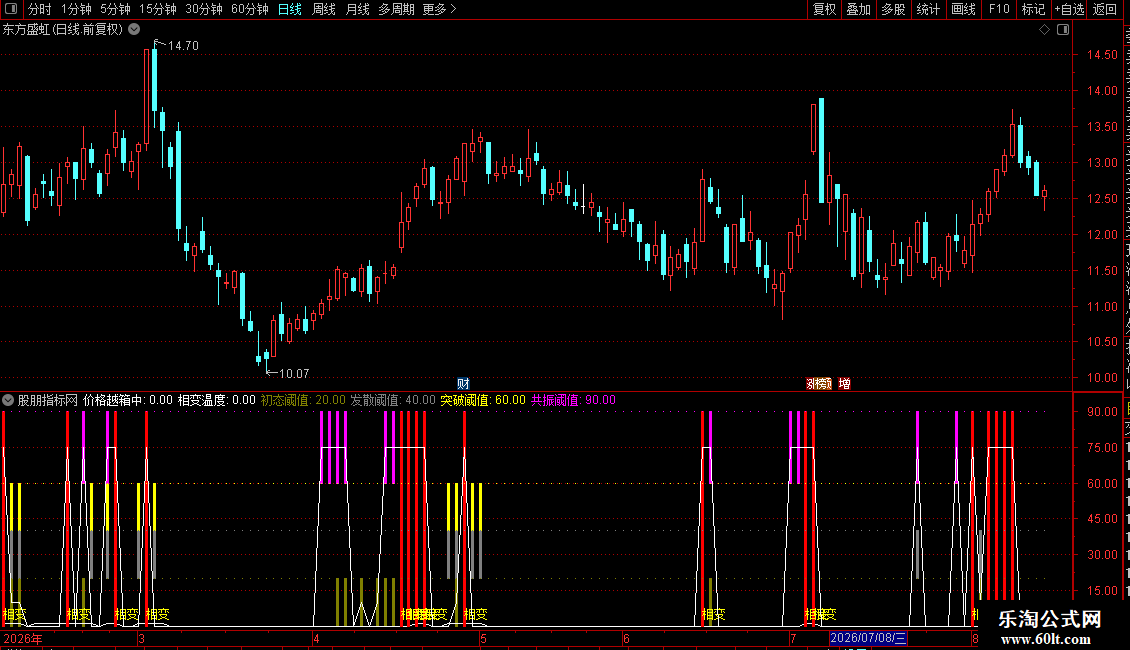The image size is (1130, 650).
Task: Open F10 company info
Action: [x=999, y=9]
